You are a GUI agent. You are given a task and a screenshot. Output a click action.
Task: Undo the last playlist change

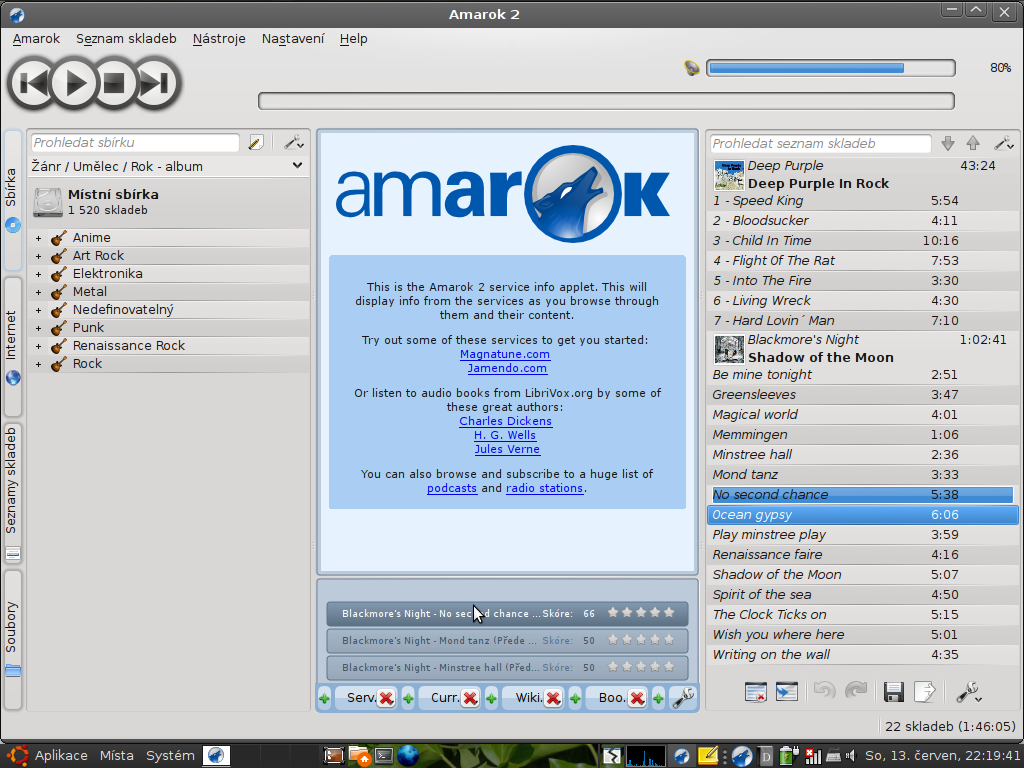pyautogui.click(x=825, y=690)
